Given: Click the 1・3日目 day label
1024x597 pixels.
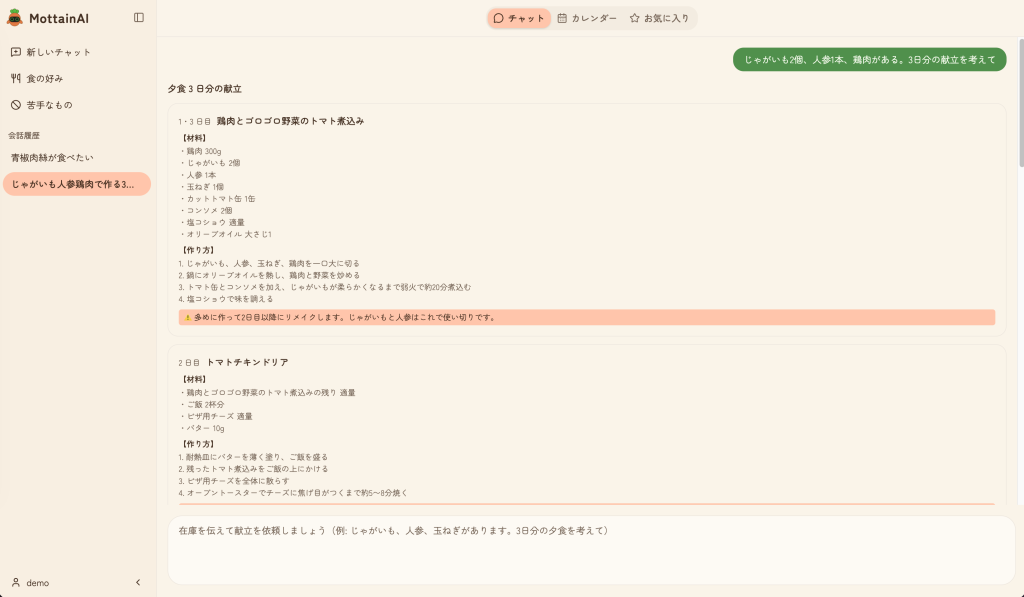Looking at the screenshot, I should pyautogui.click(x=195, y=121).
